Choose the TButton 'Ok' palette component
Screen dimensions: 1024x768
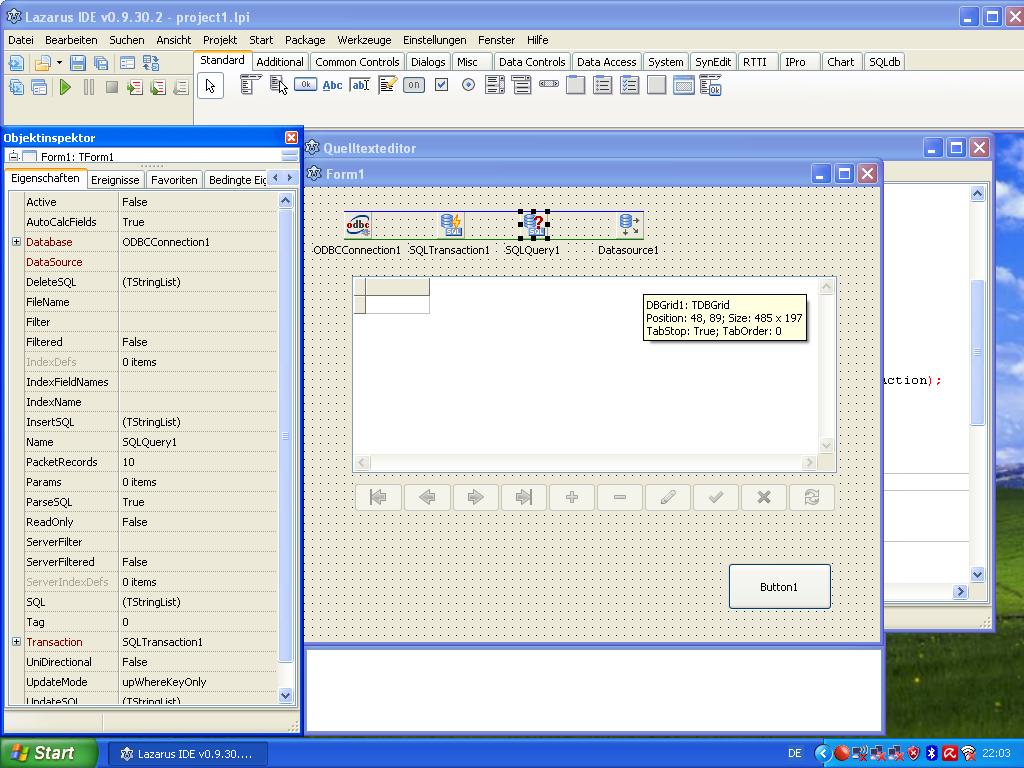point(305,86)
